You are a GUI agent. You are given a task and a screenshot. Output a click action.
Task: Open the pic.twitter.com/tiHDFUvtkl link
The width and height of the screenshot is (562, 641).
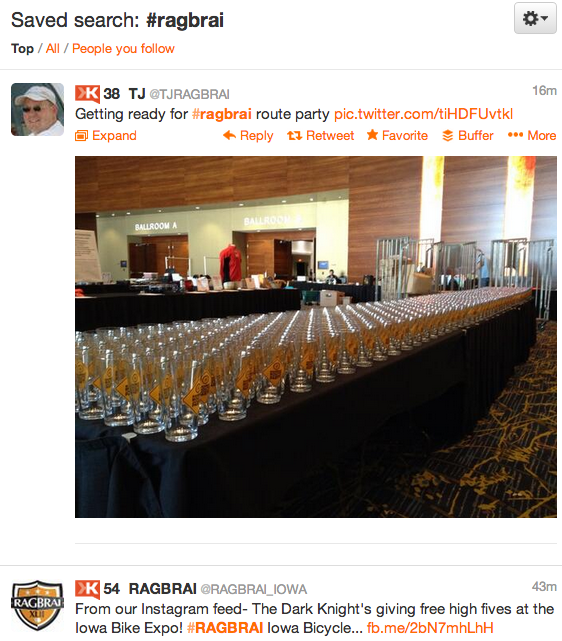423,114
